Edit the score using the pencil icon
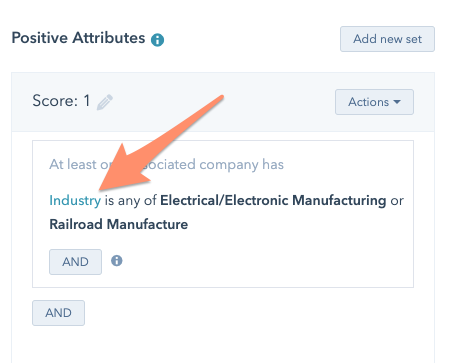449x363 pixels. click(x=105, y=102)
